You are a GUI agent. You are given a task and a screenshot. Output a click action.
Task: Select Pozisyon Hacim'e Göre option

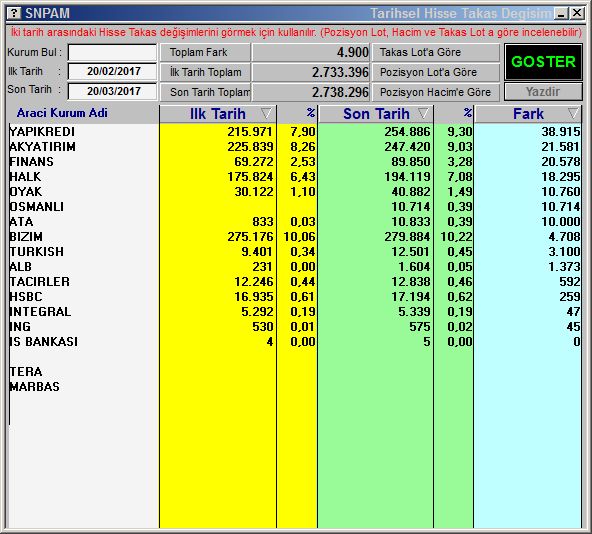[436, 92]
